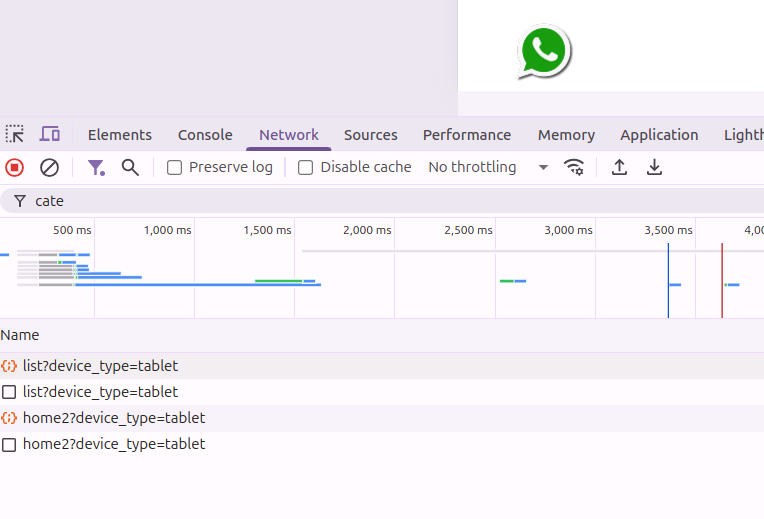The height and width of the screenshot is (519, 764).
Task: Click the 1,000 ms timeline label
Action: tap(167, 230)
